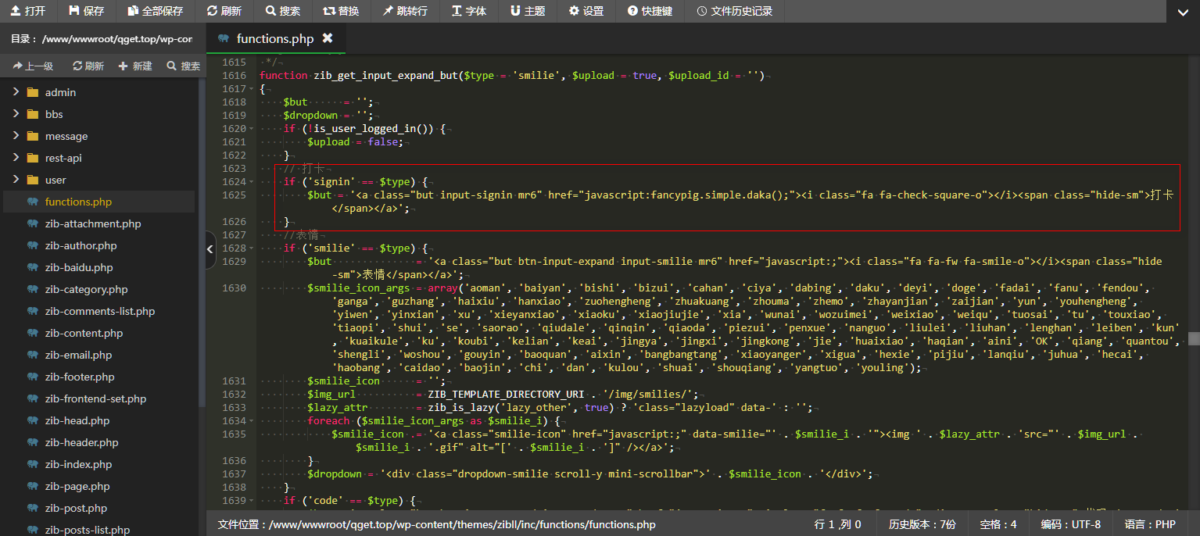Click the 语言: PHP language status item
This screenshot has width=1200, height=536.
click(1152, 524)
